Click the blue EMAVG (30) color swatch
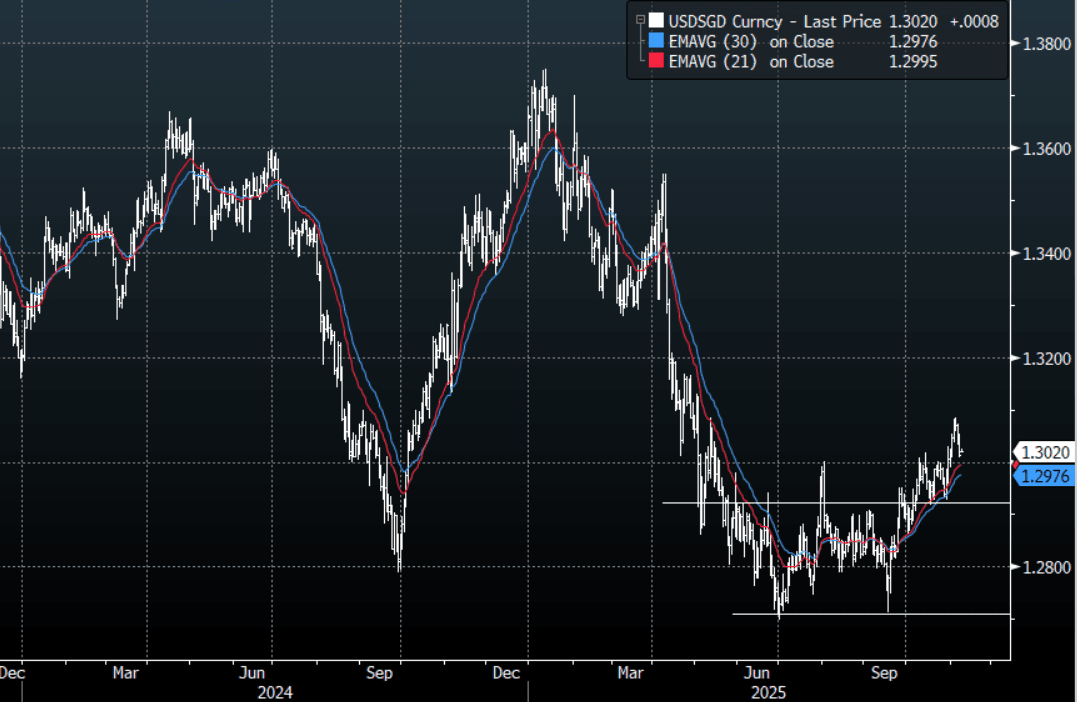Screen dimensions: 1077x702 coord(655,42)
